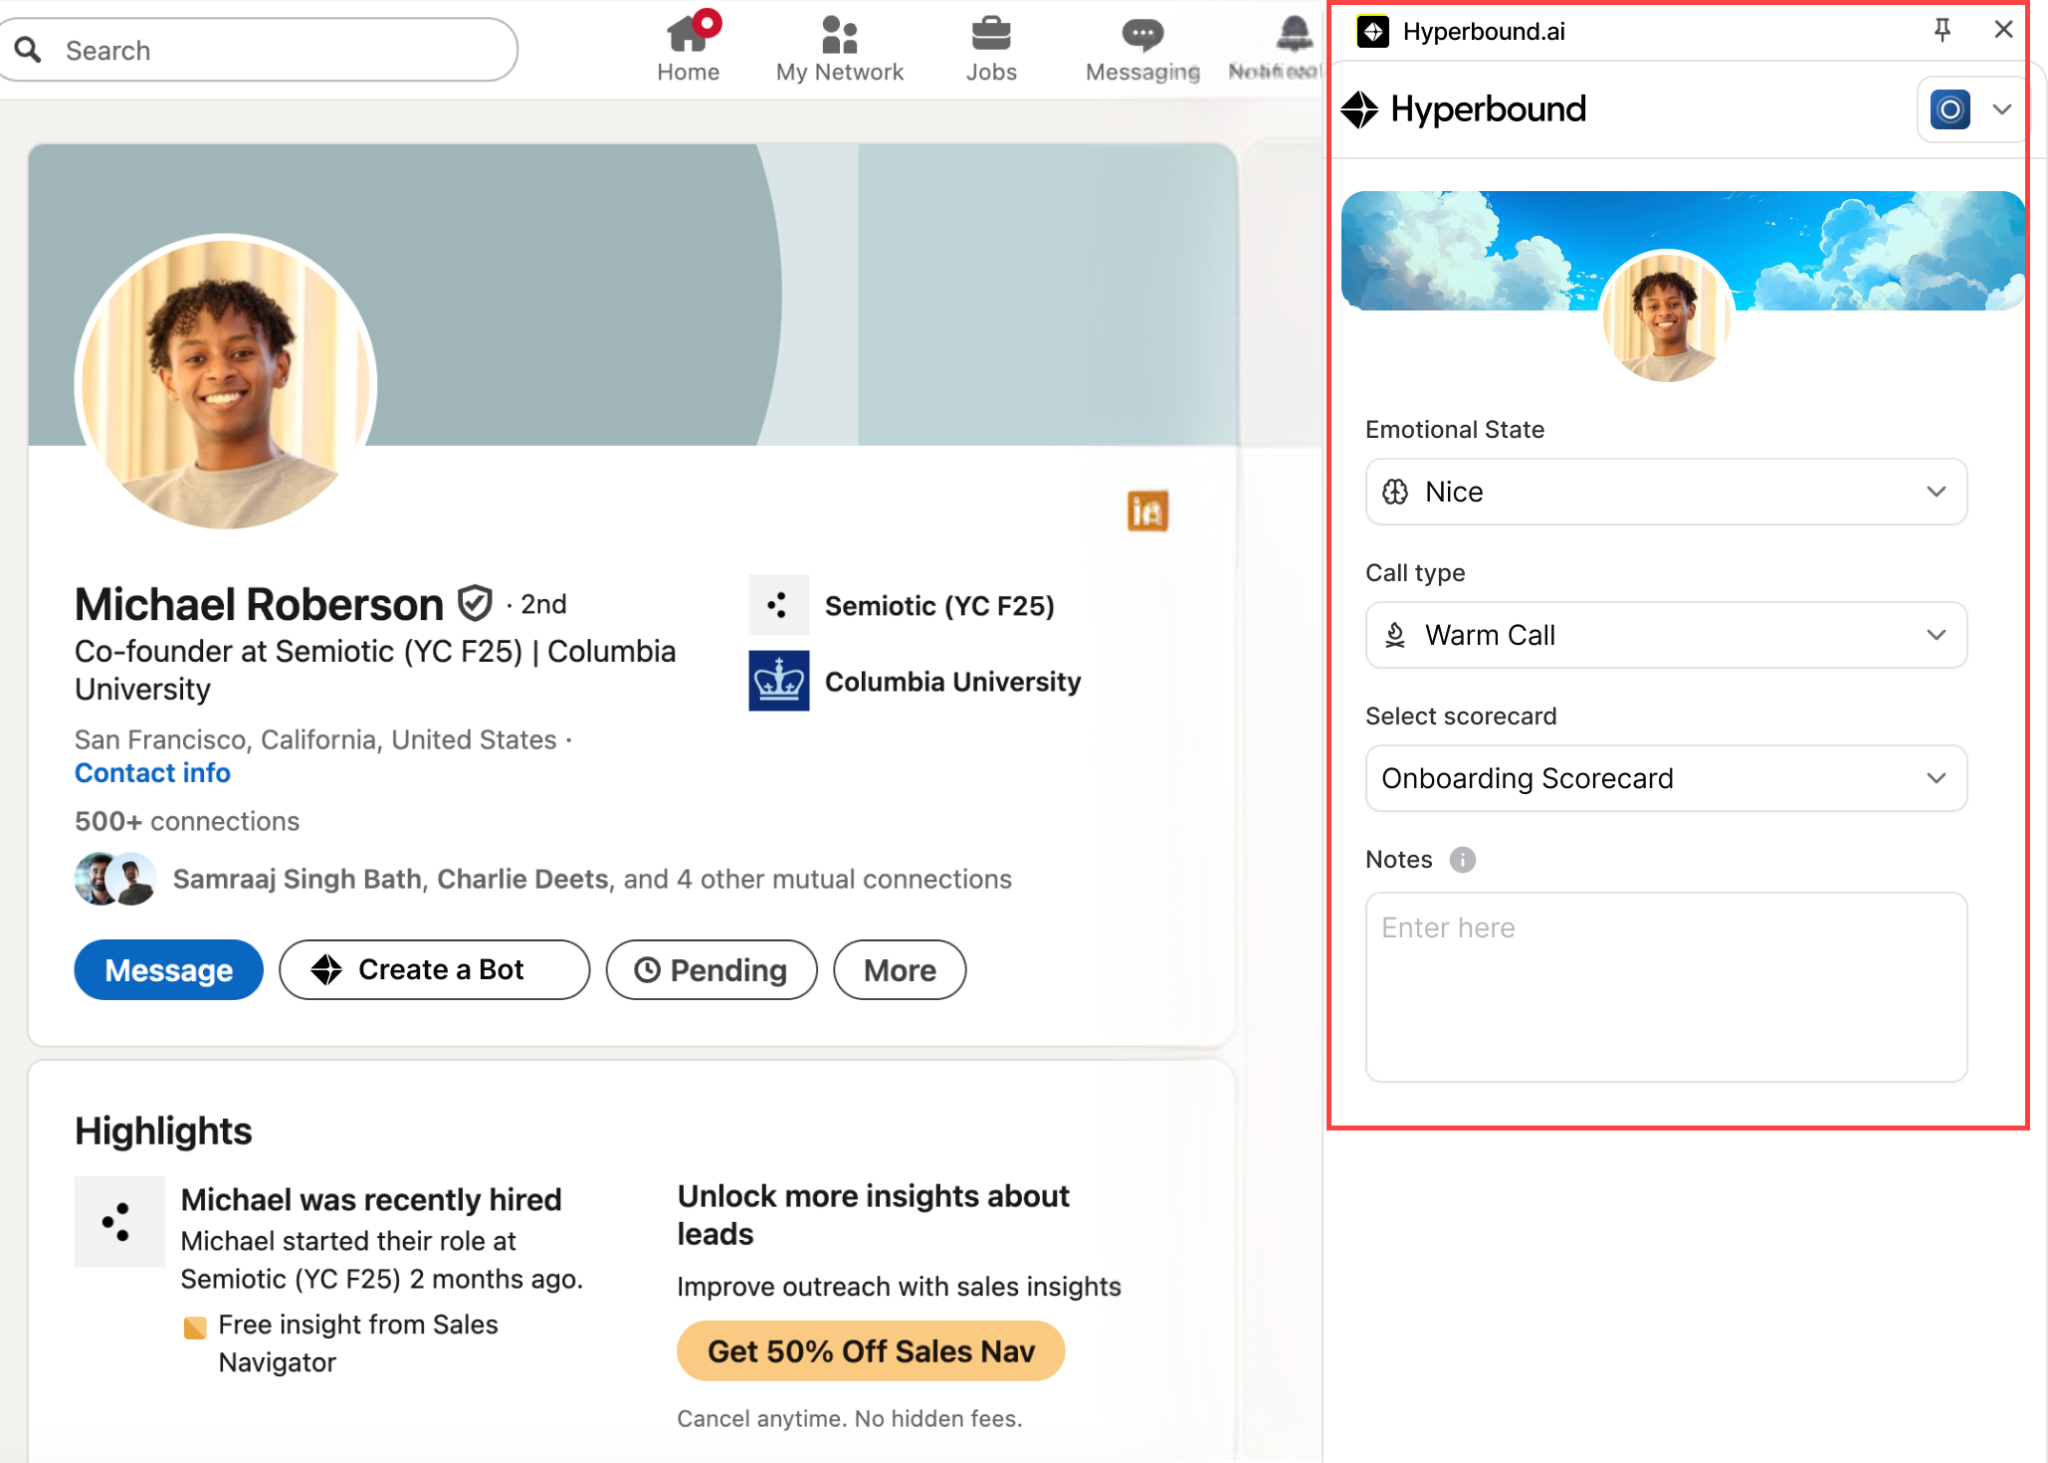Click the Notes info icon
This screenshot has width=2048, height=1463.
[1462, 859]
